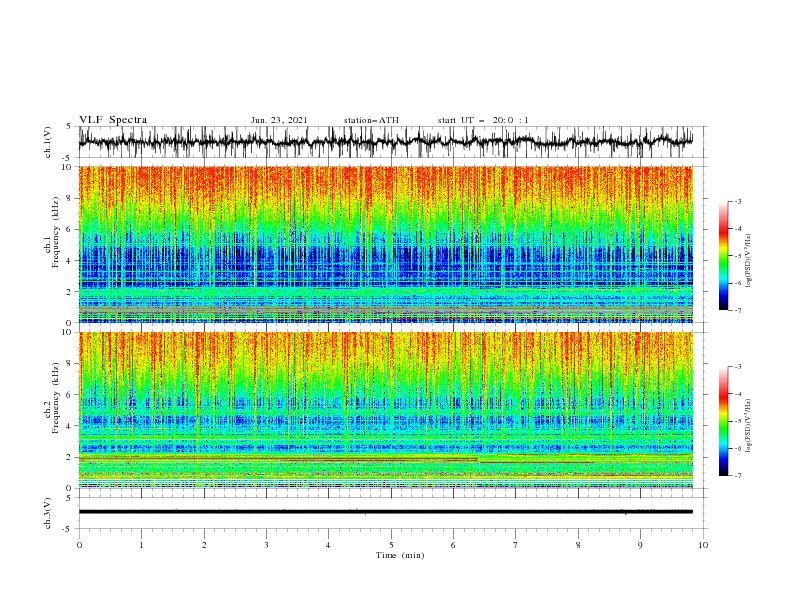792x612 pixels.
Task: Click the "Time (min)" axis label
Action: (400, 555)
